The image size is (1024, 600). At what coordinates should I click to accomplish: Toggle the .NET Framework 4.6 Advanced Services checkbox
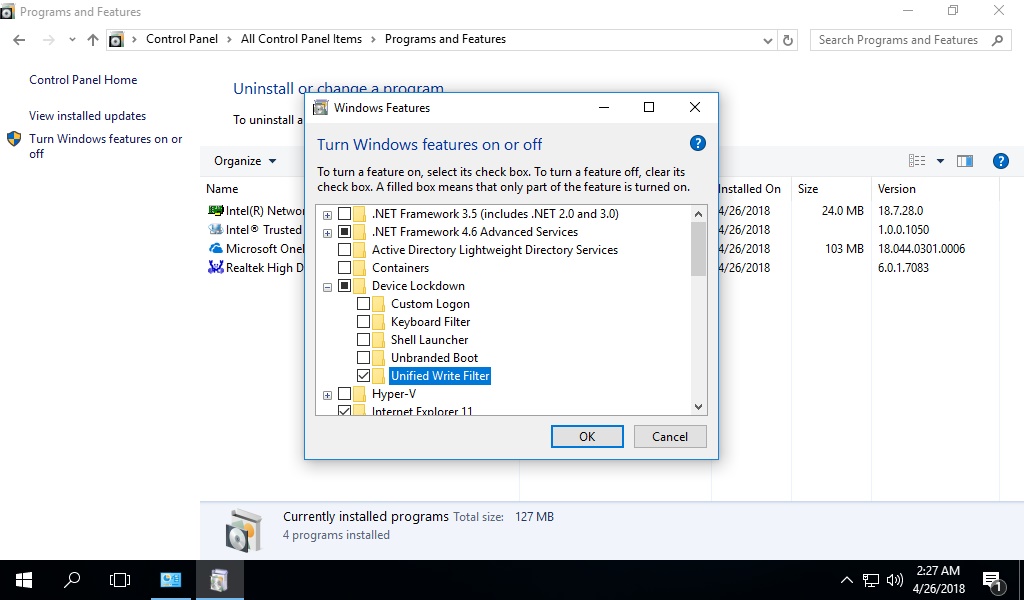pyautogui.click(x=344, y=232)
